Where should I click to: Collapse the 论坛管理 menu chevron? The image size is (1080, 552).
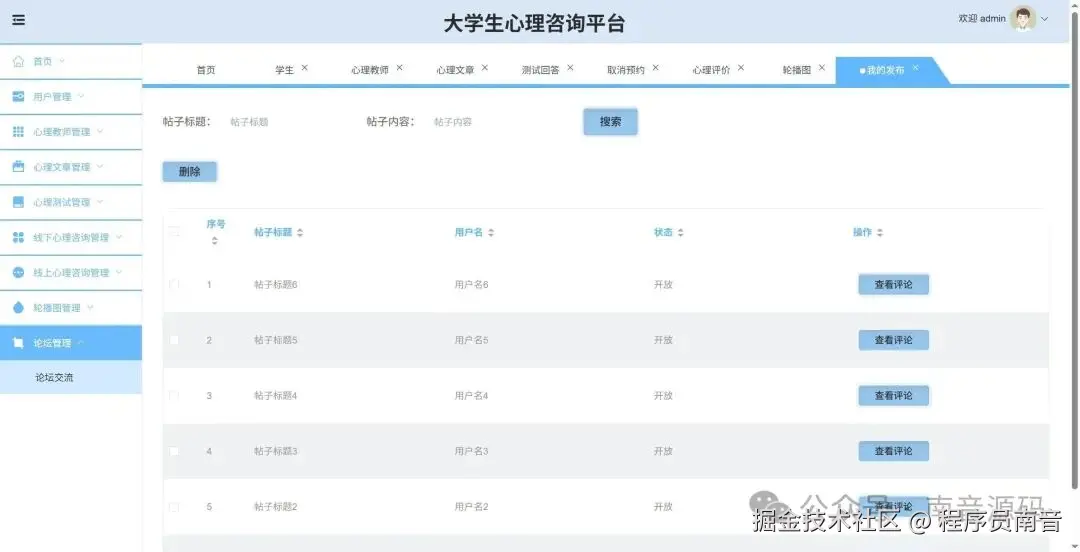(81, 343)
